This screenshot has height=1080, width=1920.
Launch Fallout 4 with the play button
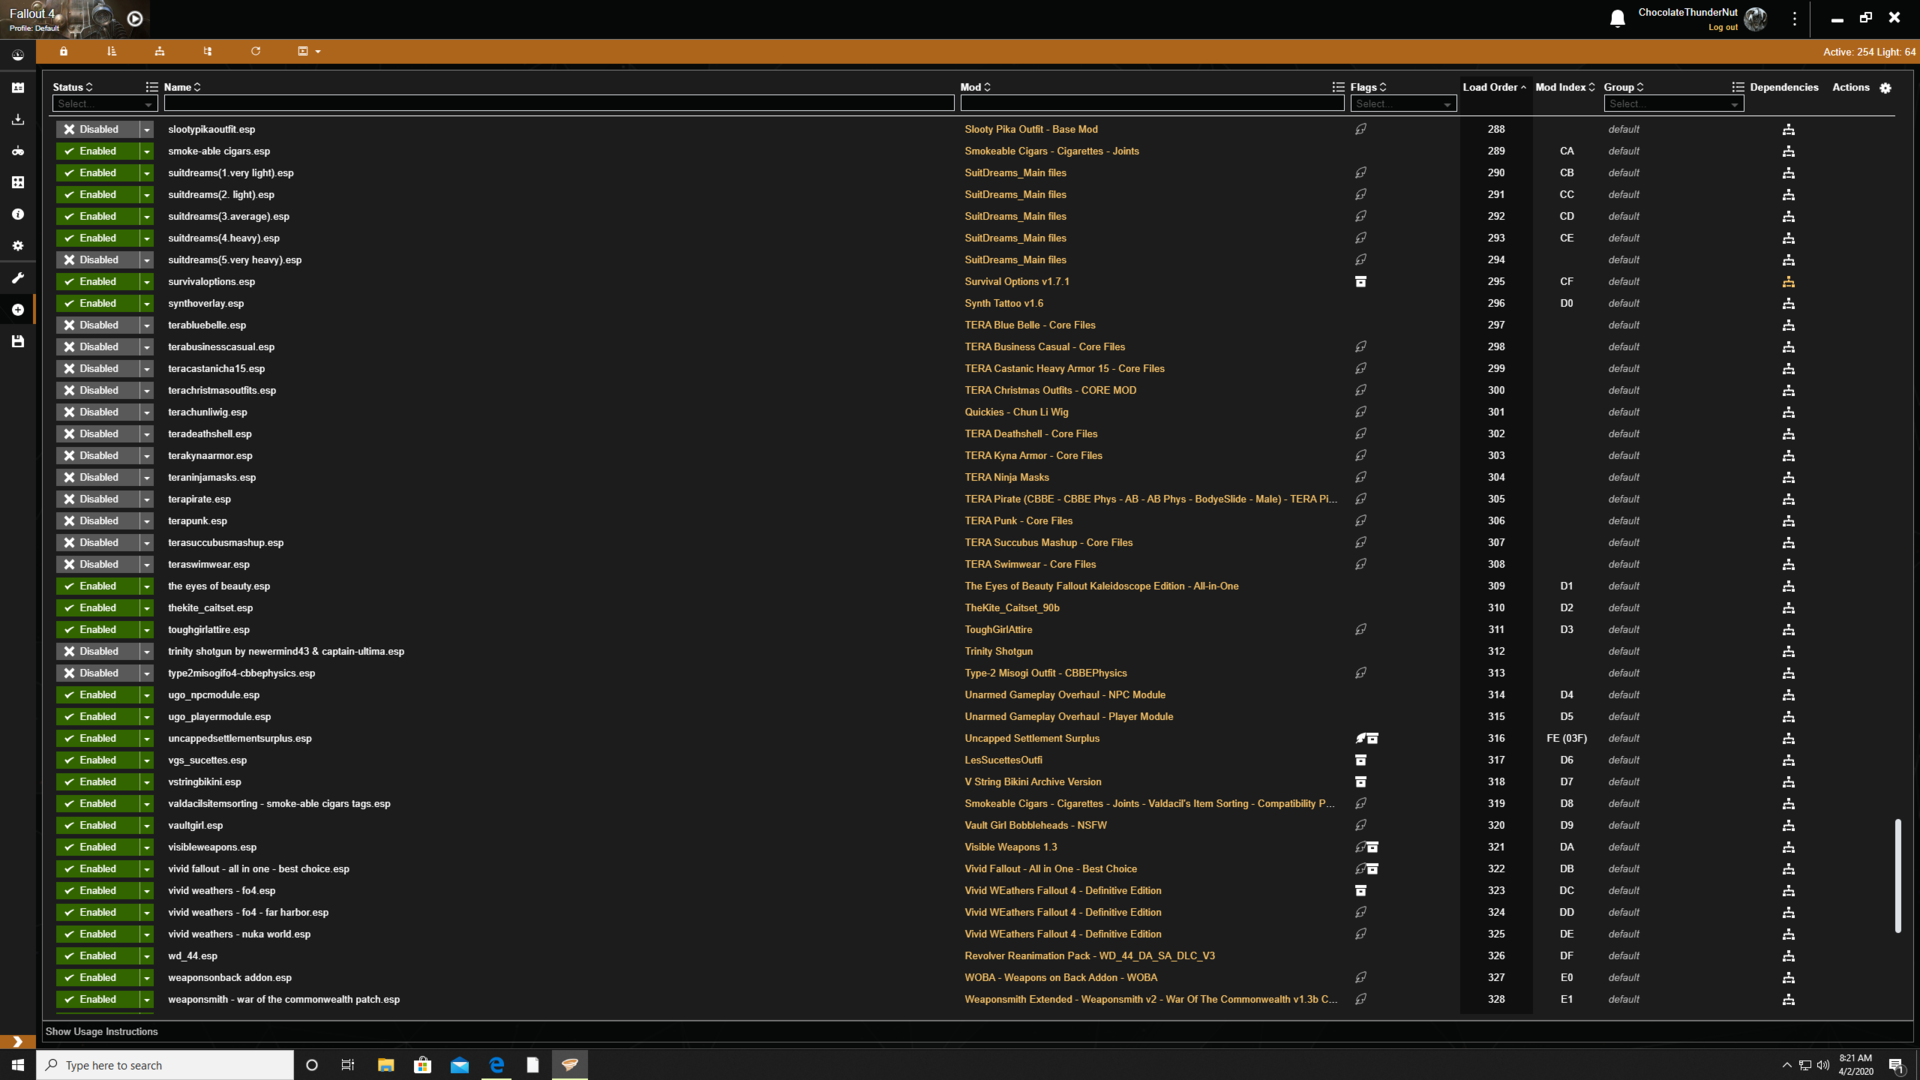135,18
